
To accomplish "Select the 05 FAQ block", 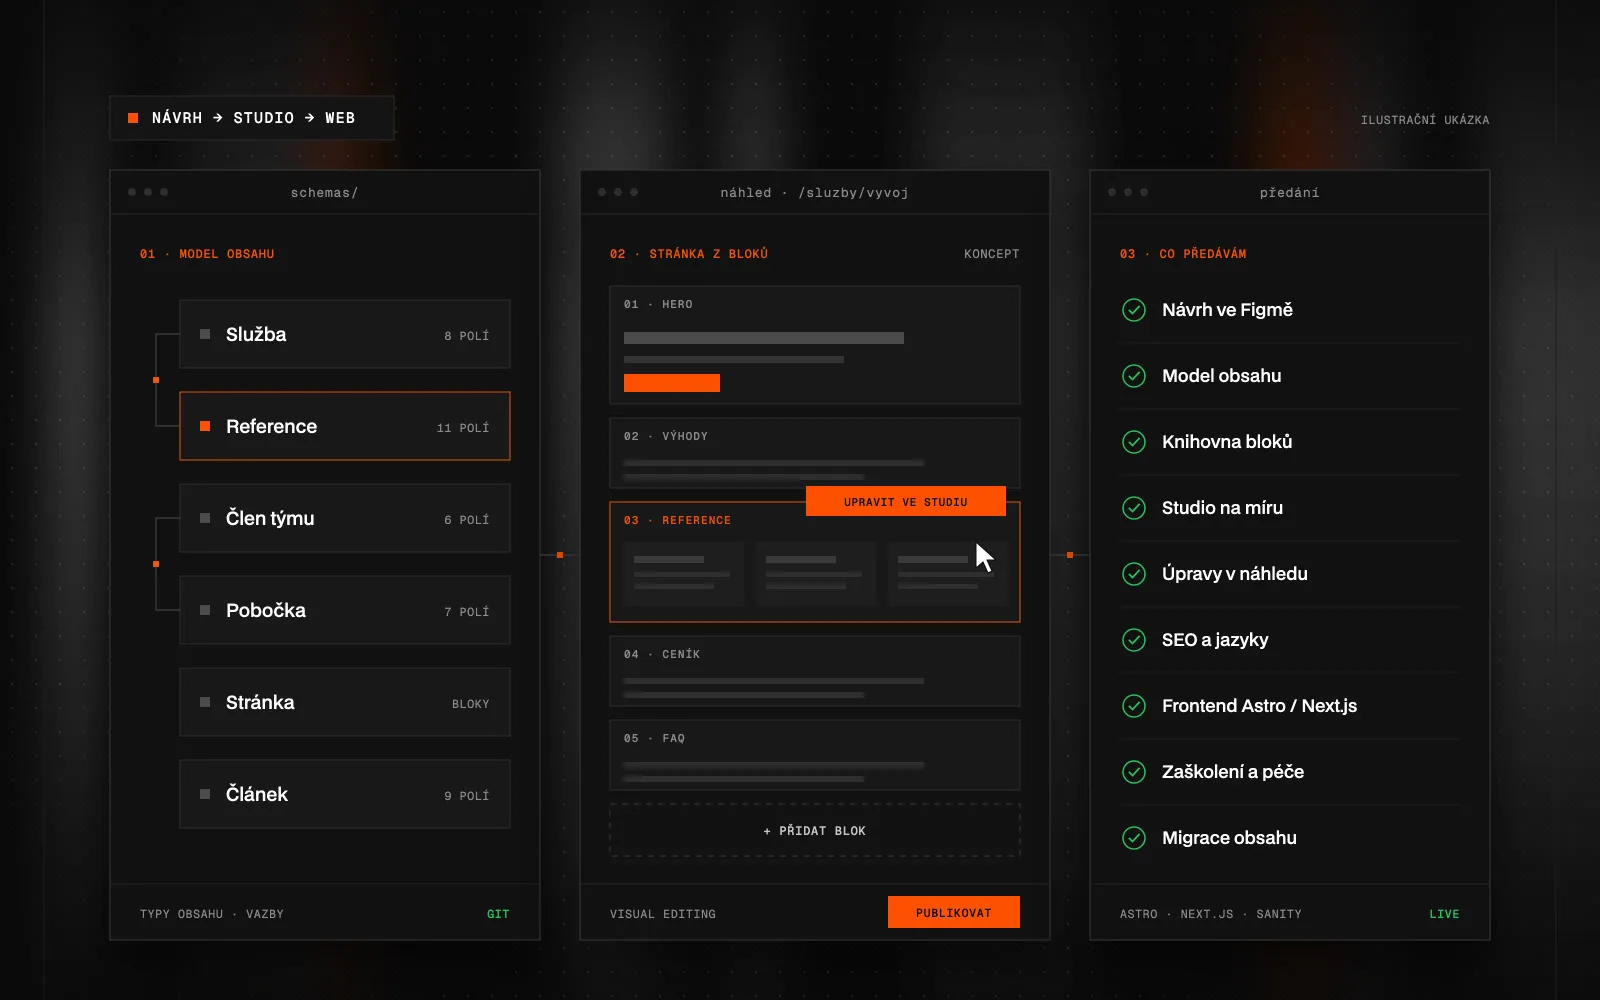I will click(x=815, y=755).
